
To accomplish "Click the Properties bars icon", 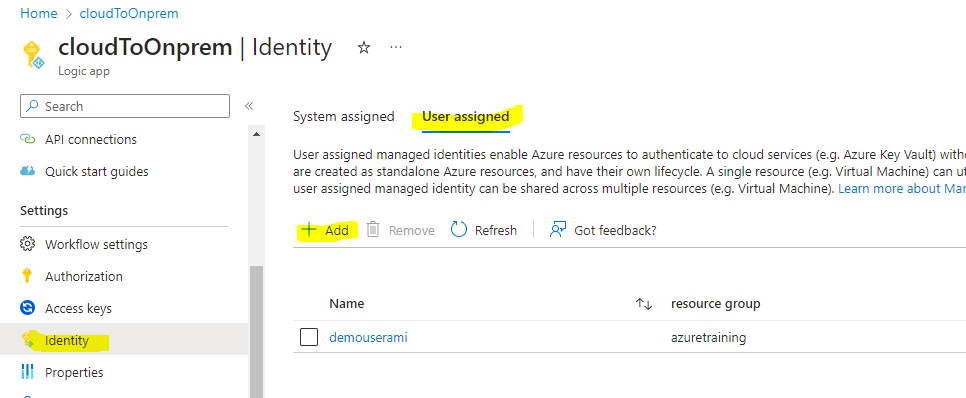I will 28,372.
